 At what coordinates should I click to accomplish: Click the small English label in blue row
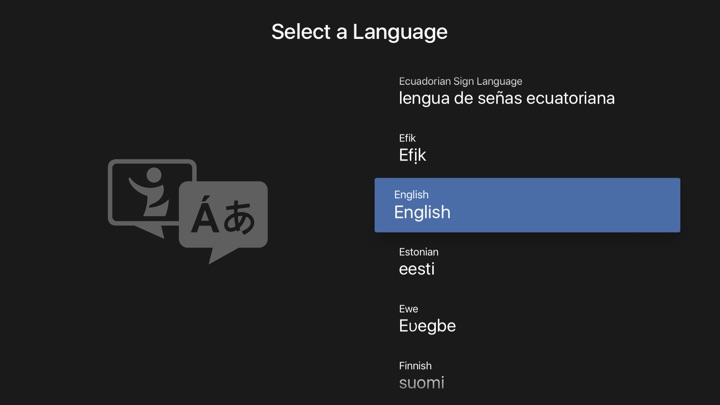pyautogui.click(x=411, y=195)
